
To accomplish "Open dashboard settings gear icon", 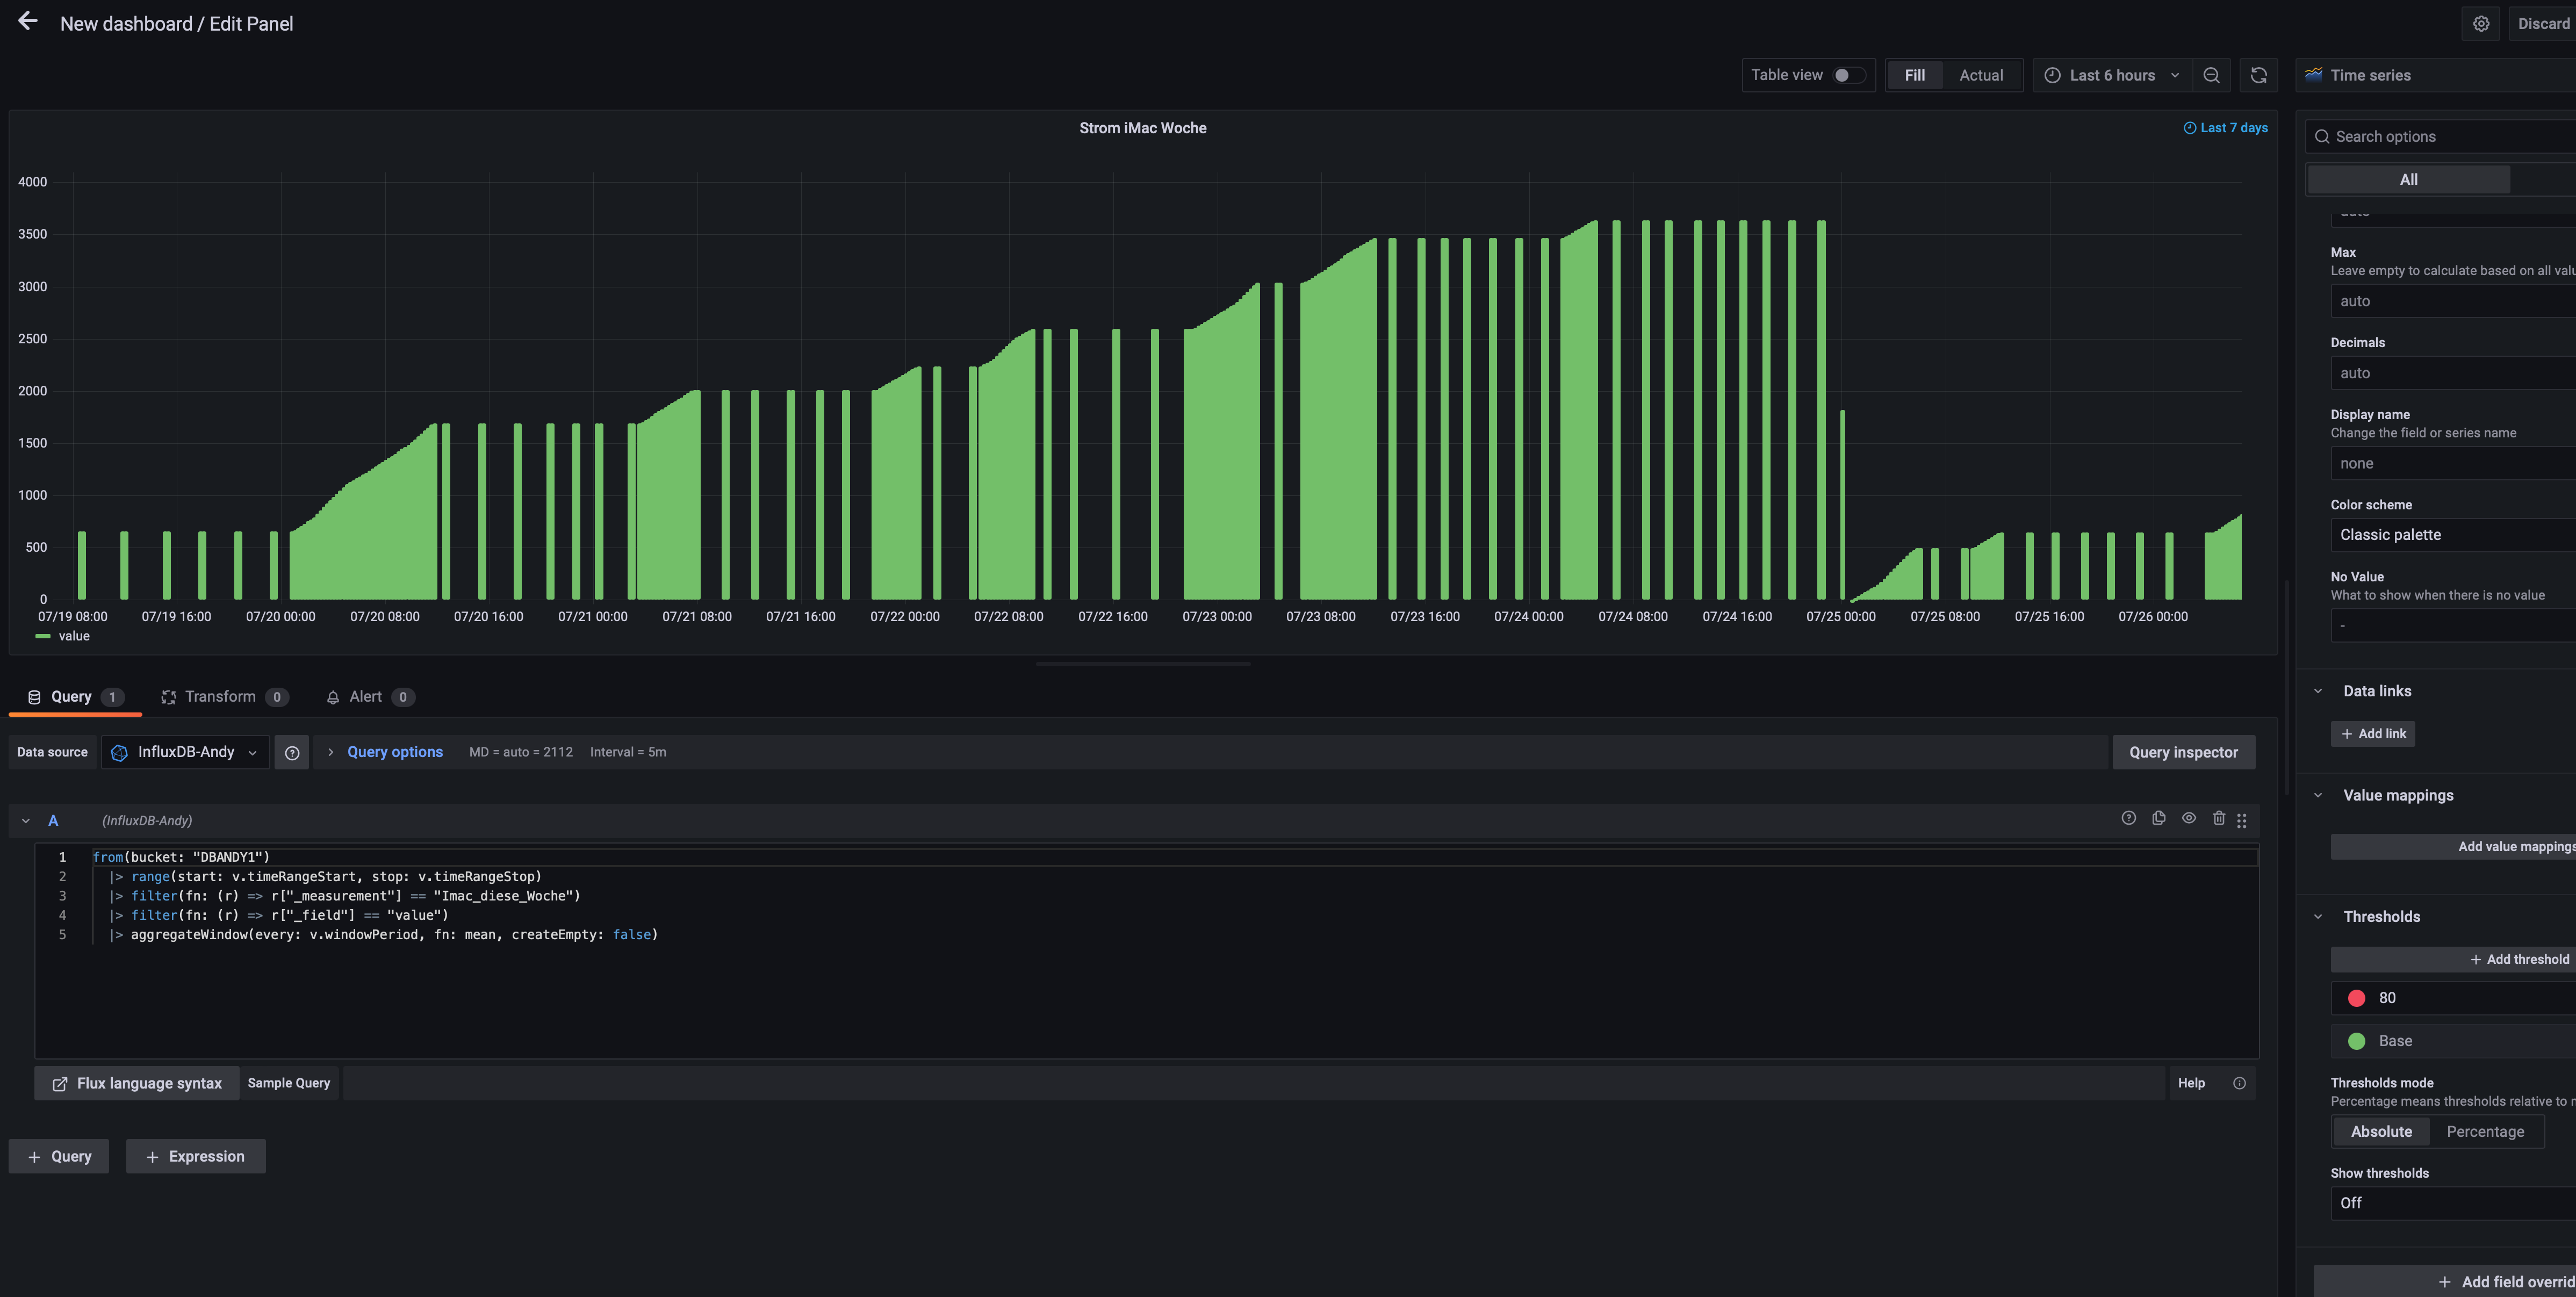I will (x=2481, y=24).
